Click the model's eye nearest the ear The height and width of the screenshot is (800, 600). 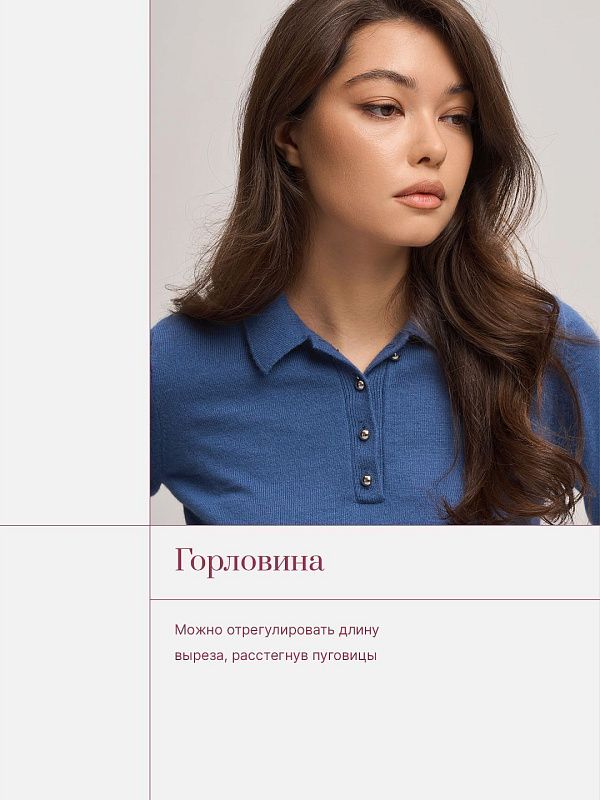[385, 109]
